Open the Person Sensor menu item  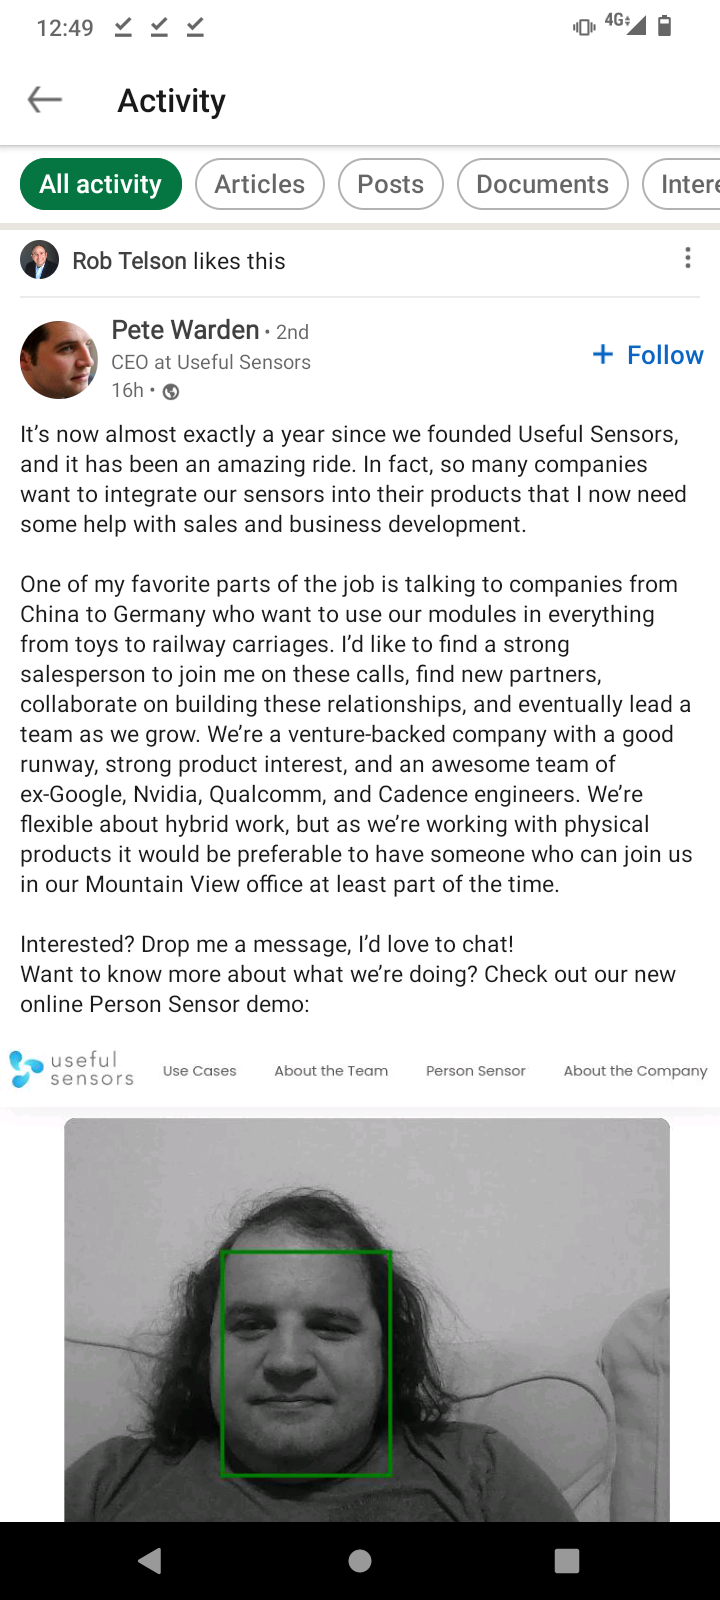tap(476, 1071)
